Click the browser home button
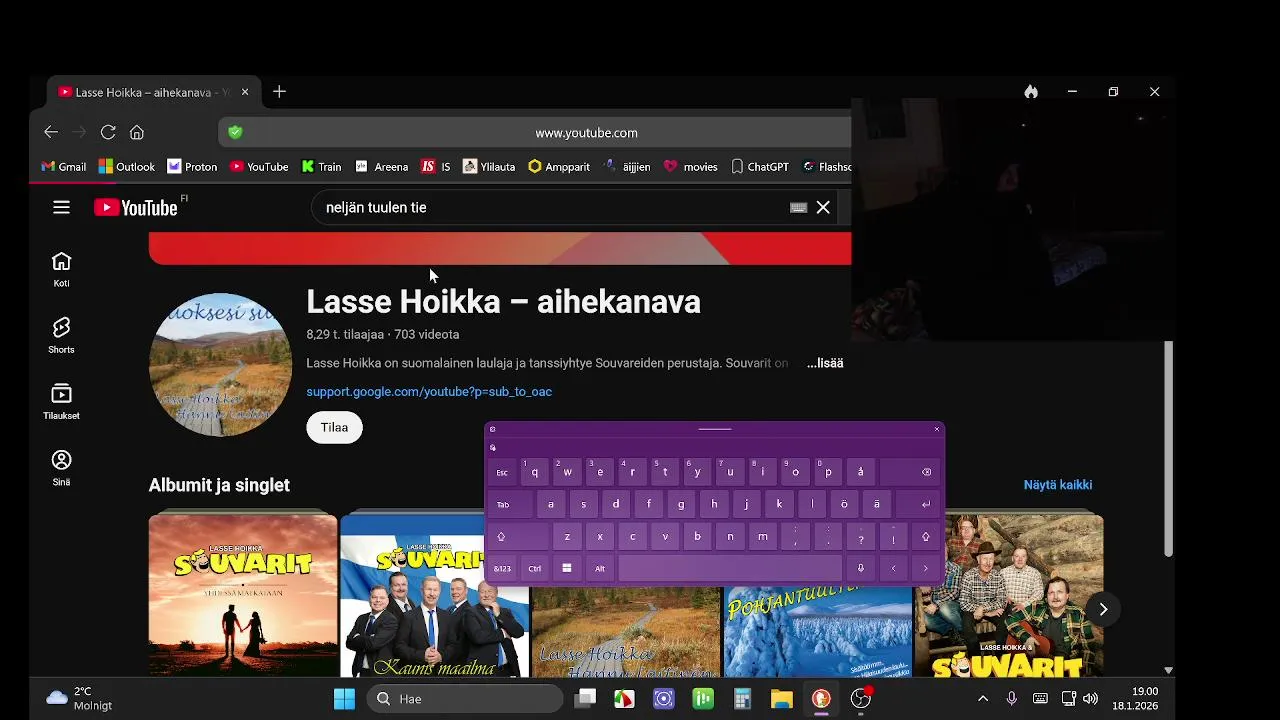The image size is (1280, 720). (137, 132)
